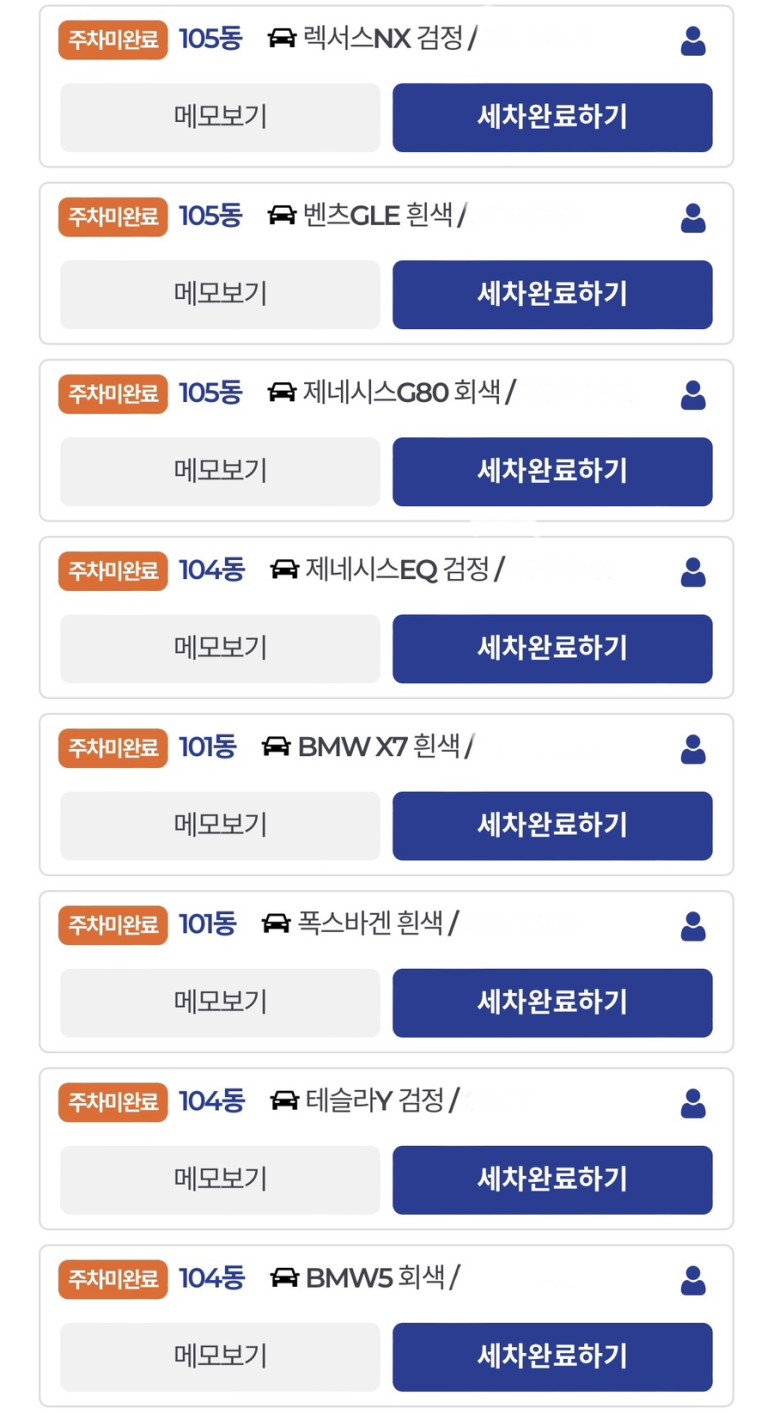
Task: Tap the person icon on 폭스바겐 row
Action: 692,926
